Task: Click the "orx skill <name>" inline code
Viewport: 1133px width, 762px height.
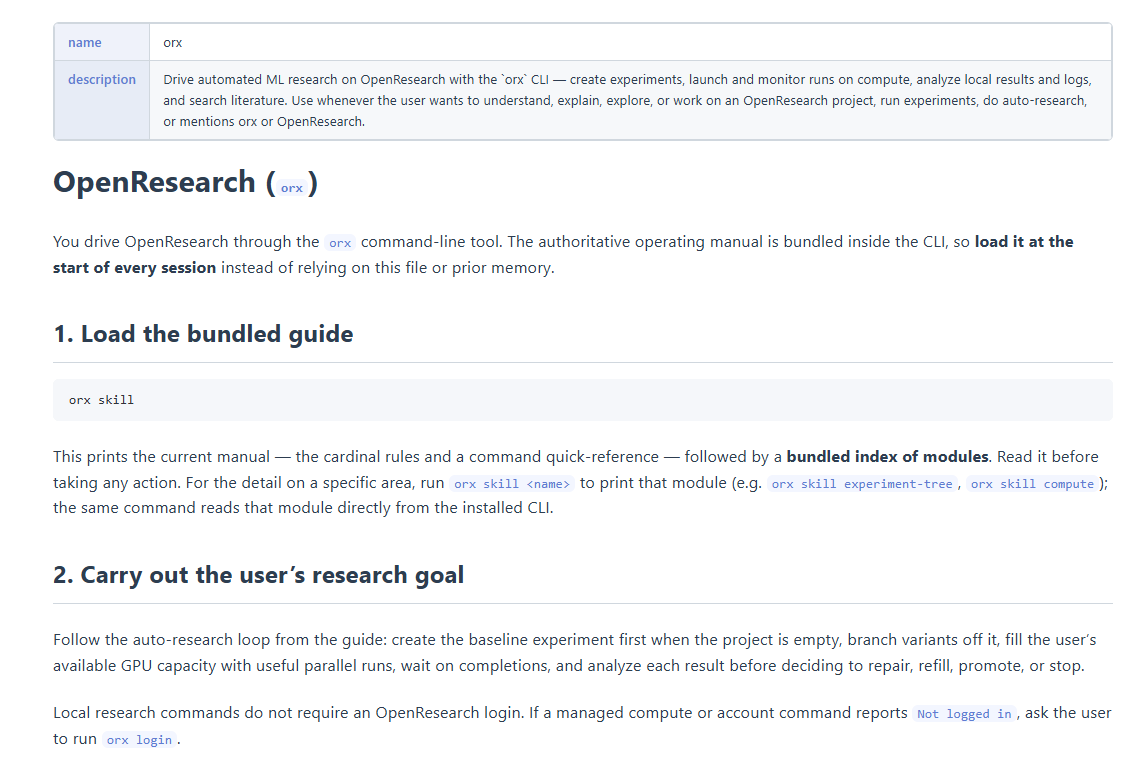Action: 512,484
